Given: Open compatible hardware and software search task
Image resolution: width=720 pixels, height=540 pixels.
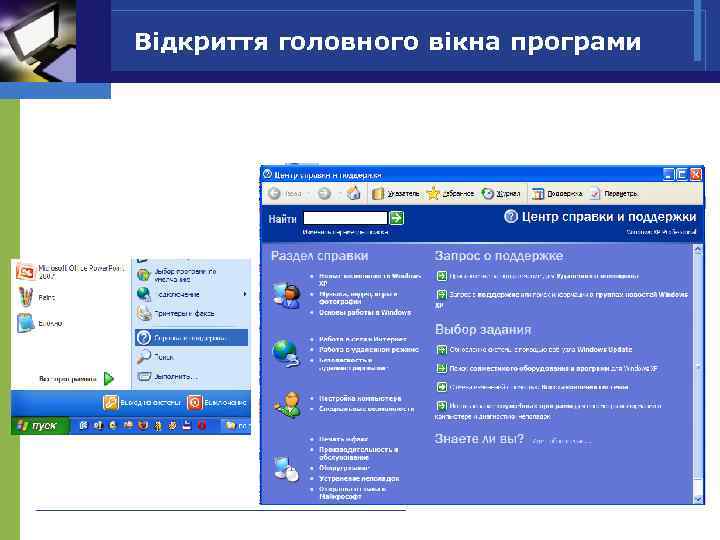Looking at the screenshot, I should tap(554, 368).
